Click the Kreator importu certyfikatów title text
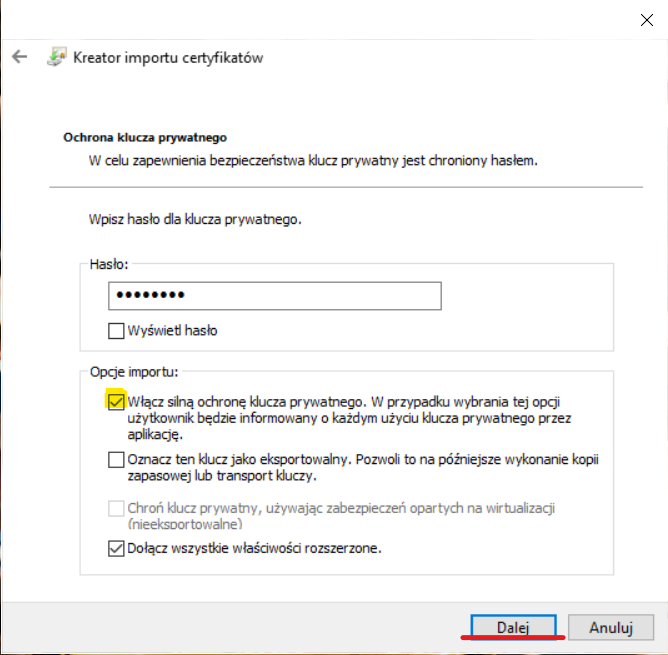The image size is (668, 655). [x=168, y=57]
